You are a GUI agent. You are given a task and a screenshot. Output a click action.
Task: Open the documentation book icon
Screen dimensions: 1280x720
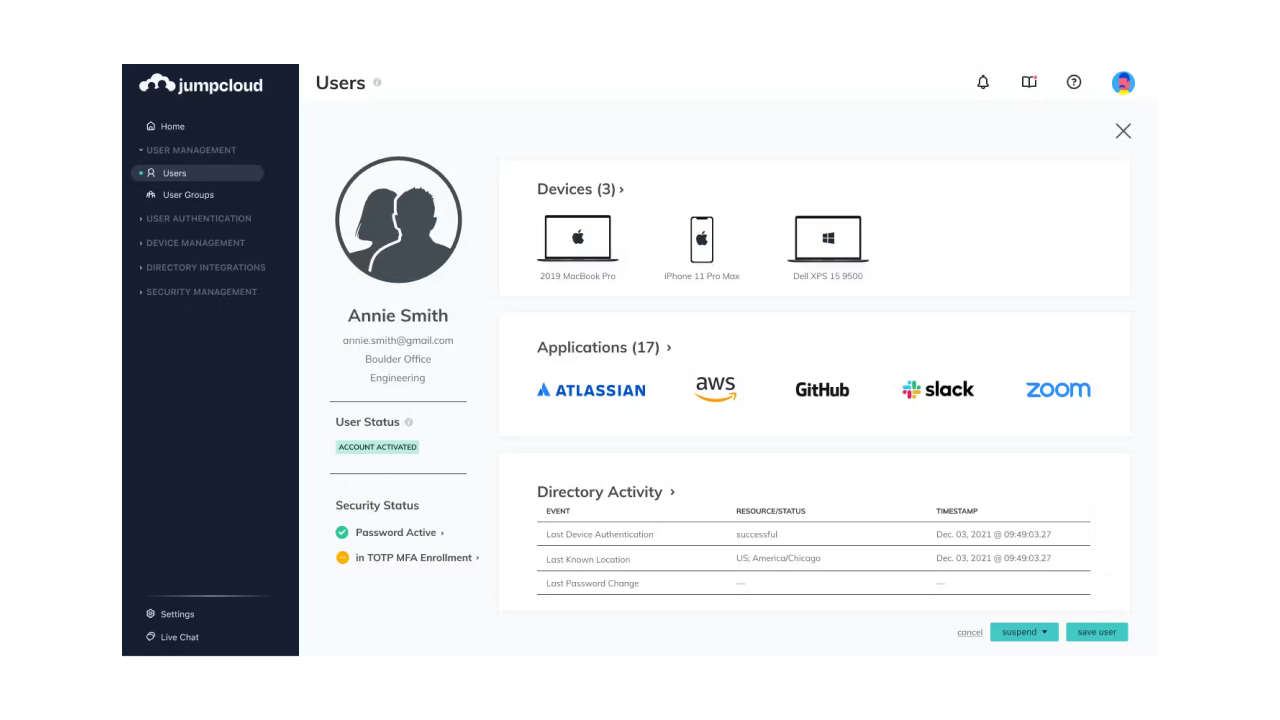1029,82
